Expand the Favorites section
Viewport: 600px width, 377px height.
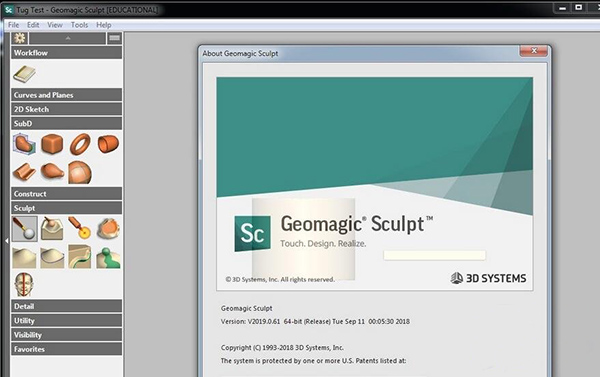tap(67, 349)
